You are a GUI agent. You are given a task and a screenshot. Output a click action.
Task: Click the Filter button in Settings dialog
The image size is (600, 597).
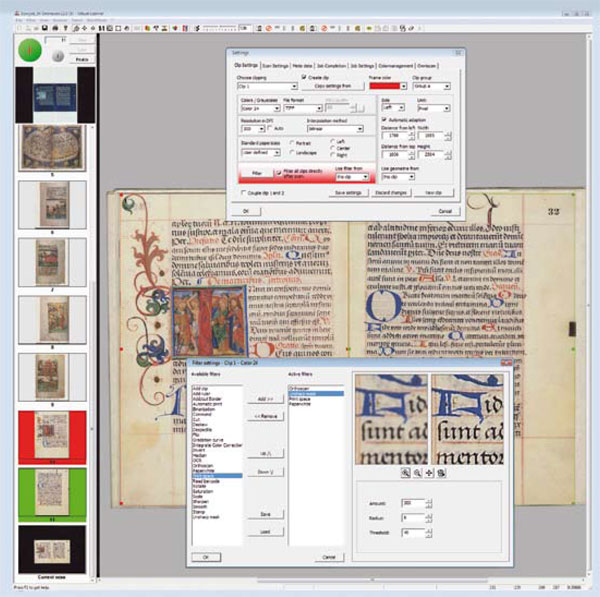[x=257, y=173]
